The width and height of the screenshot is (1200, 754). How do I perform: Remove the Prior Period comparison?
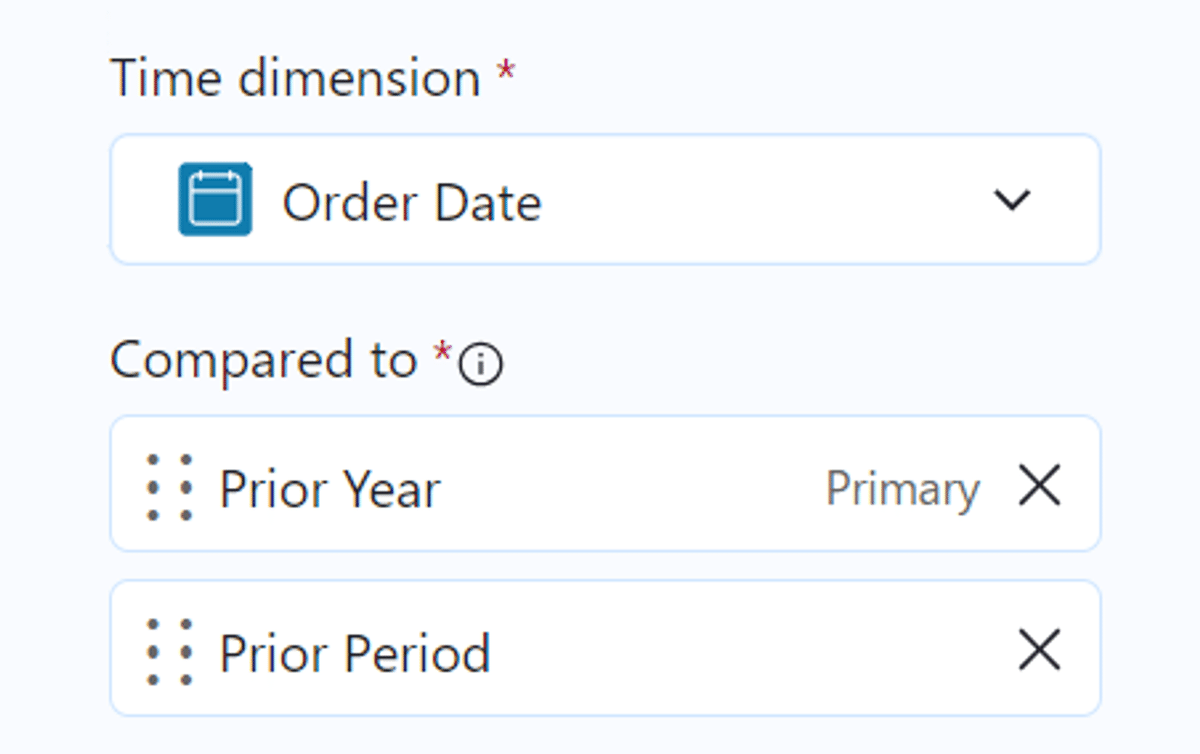coord(1039,651)
